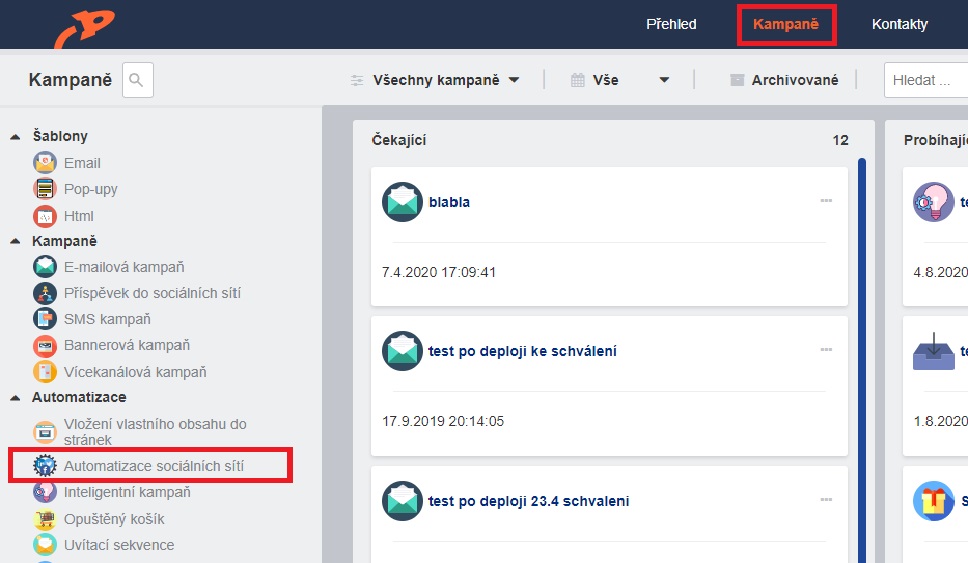Collapse the Šablony section
Image resolution: width=968 pixels, height=563 pixels.
coord(15,136)
